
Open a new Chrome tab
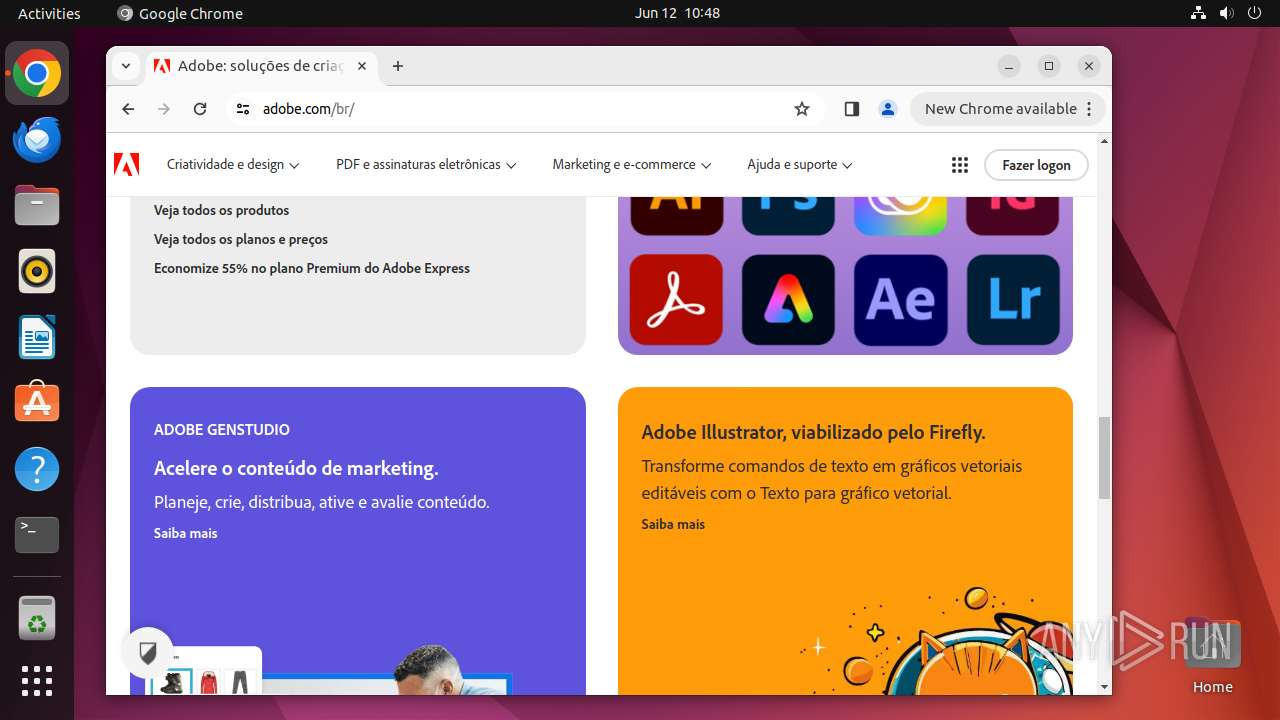pyautogui.click(x=398, y=66)
